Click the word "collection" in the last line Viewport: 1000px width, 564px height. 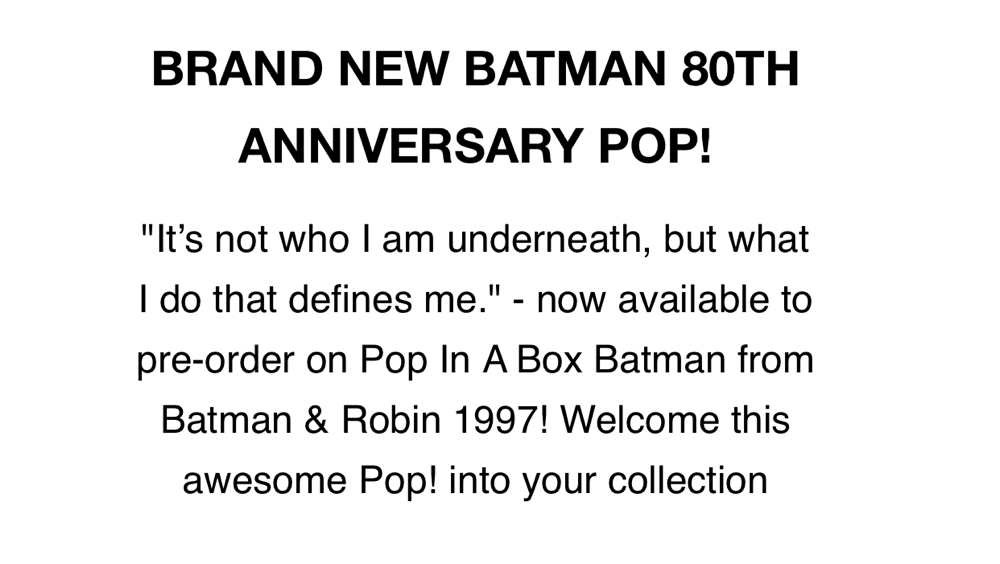point(688,480)
